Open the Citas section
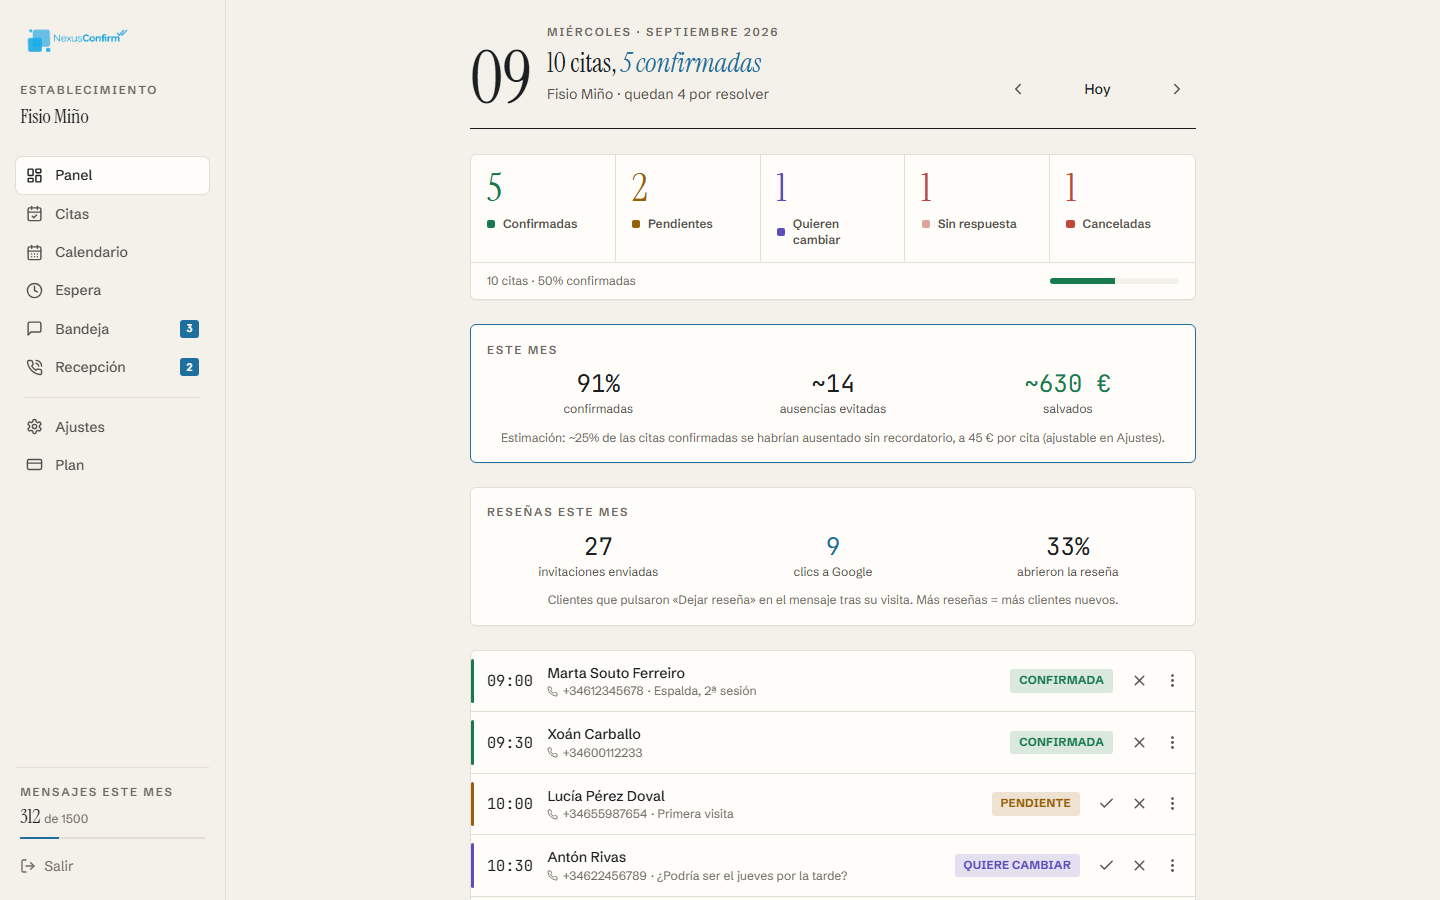This screenshot has height=900, width=1440. (112, 214)
